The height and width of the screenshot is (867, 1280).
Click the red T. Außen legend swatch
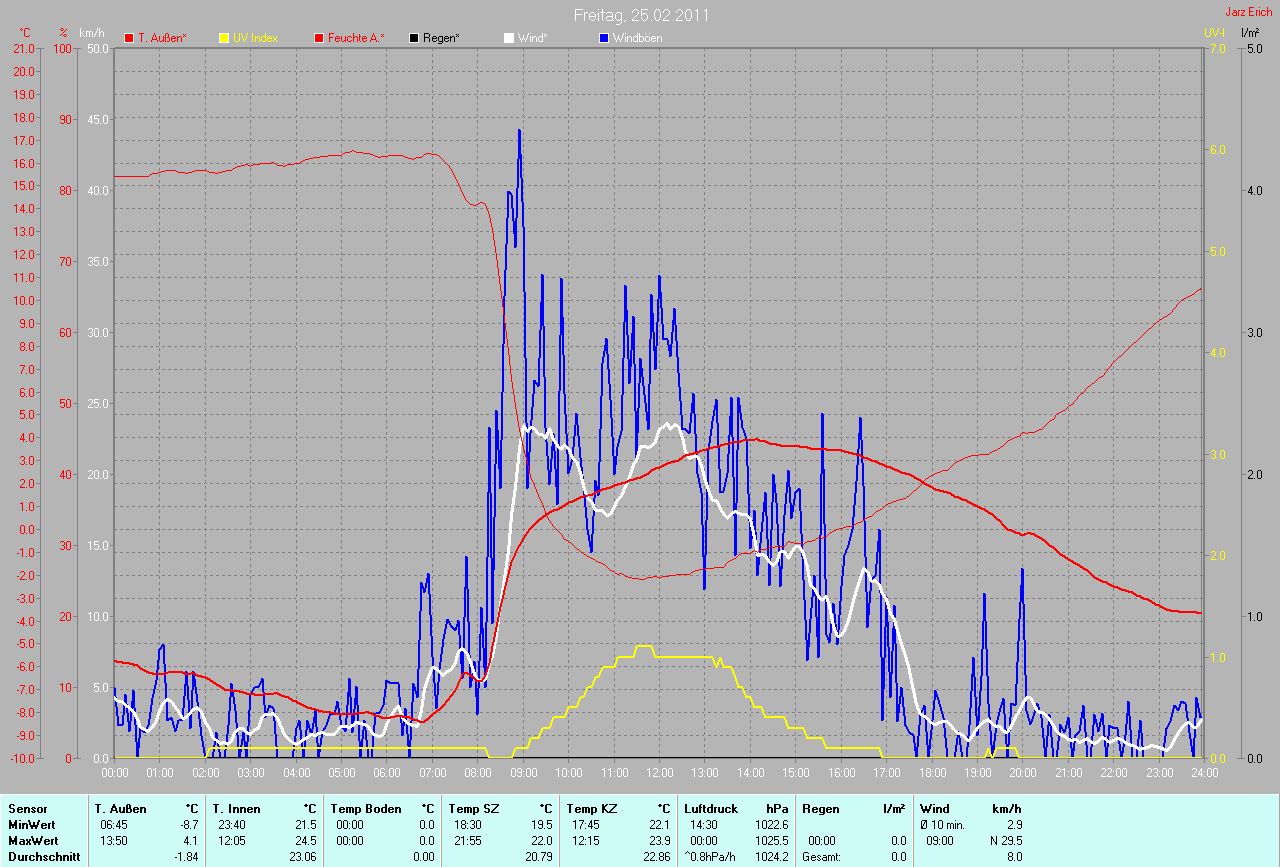point(129,38)
